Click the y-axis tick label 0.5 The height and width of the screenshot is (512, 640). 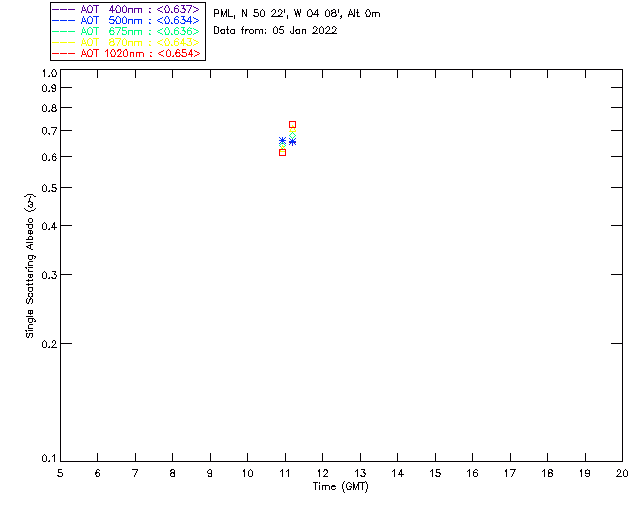(49, 188)
